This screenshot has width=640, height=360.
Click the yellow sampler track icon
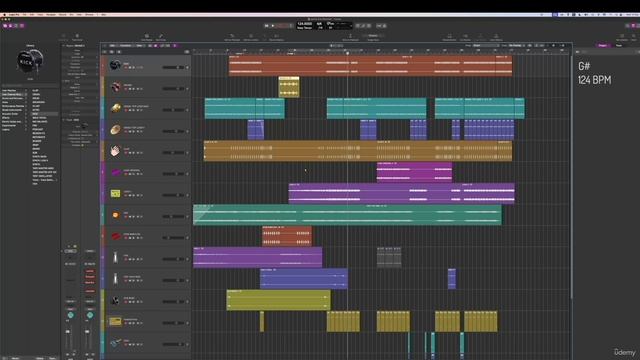click(116, 322)
